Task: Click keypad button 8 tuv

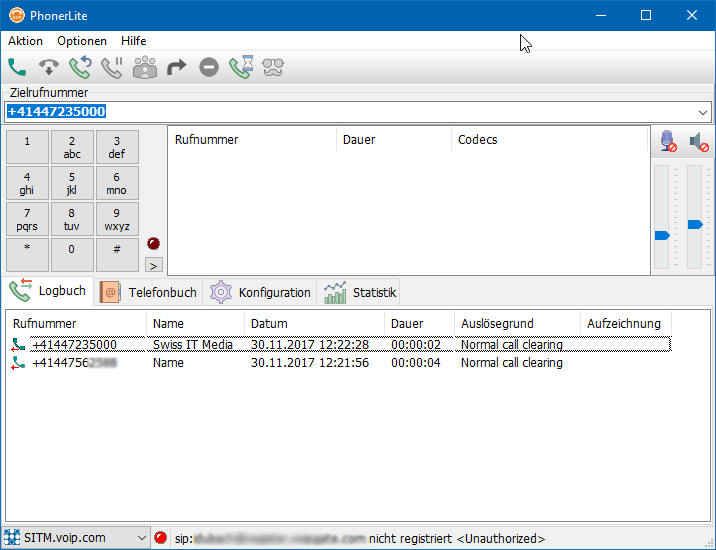Action: (x=72, y=219)
